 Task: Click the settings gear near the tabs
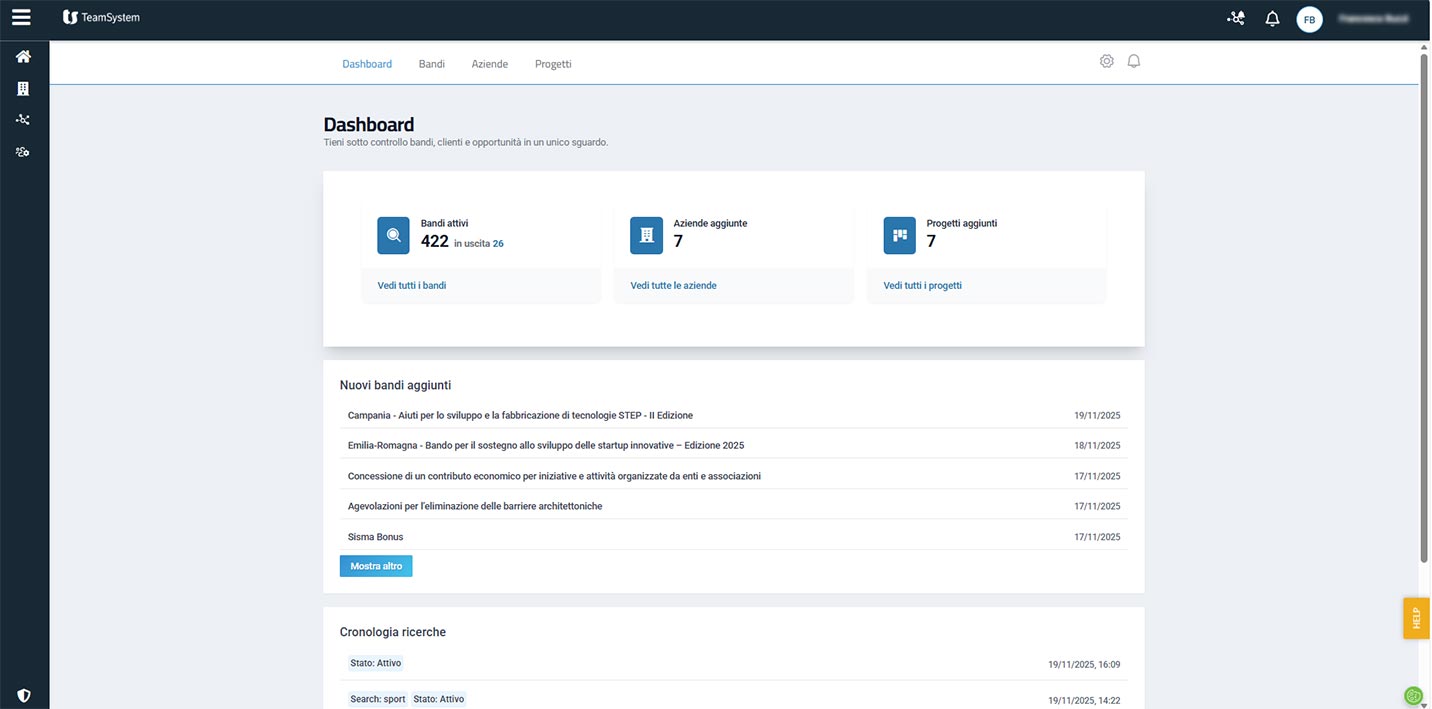click(1106, 61)
